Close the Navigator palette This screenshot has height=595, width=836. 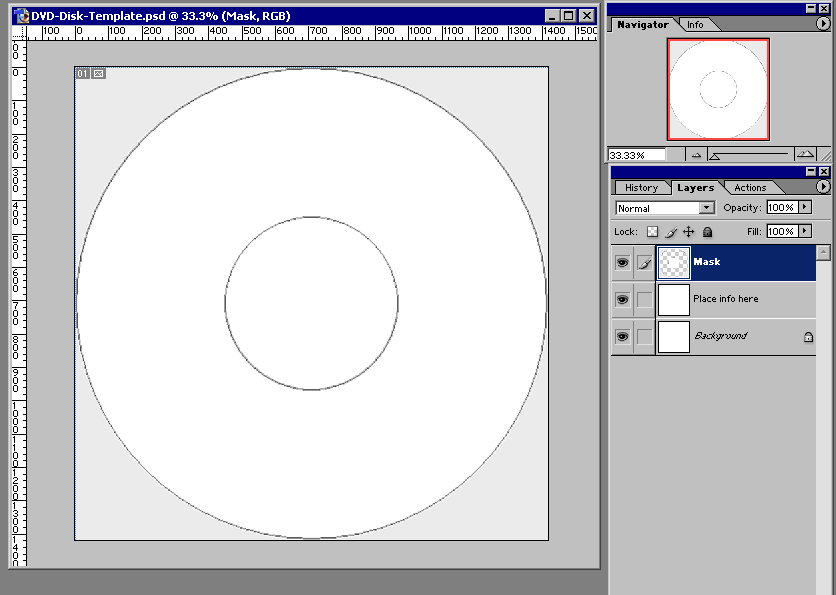pos(824,9)
